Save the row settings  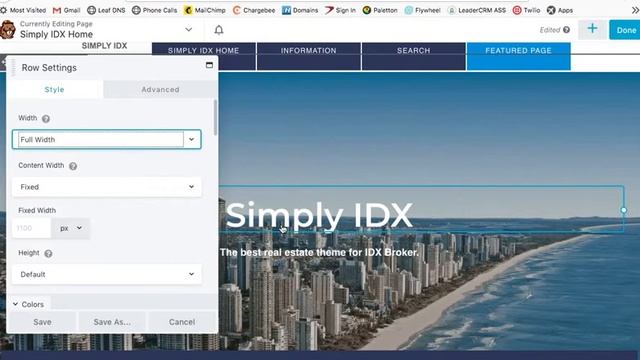42,322
